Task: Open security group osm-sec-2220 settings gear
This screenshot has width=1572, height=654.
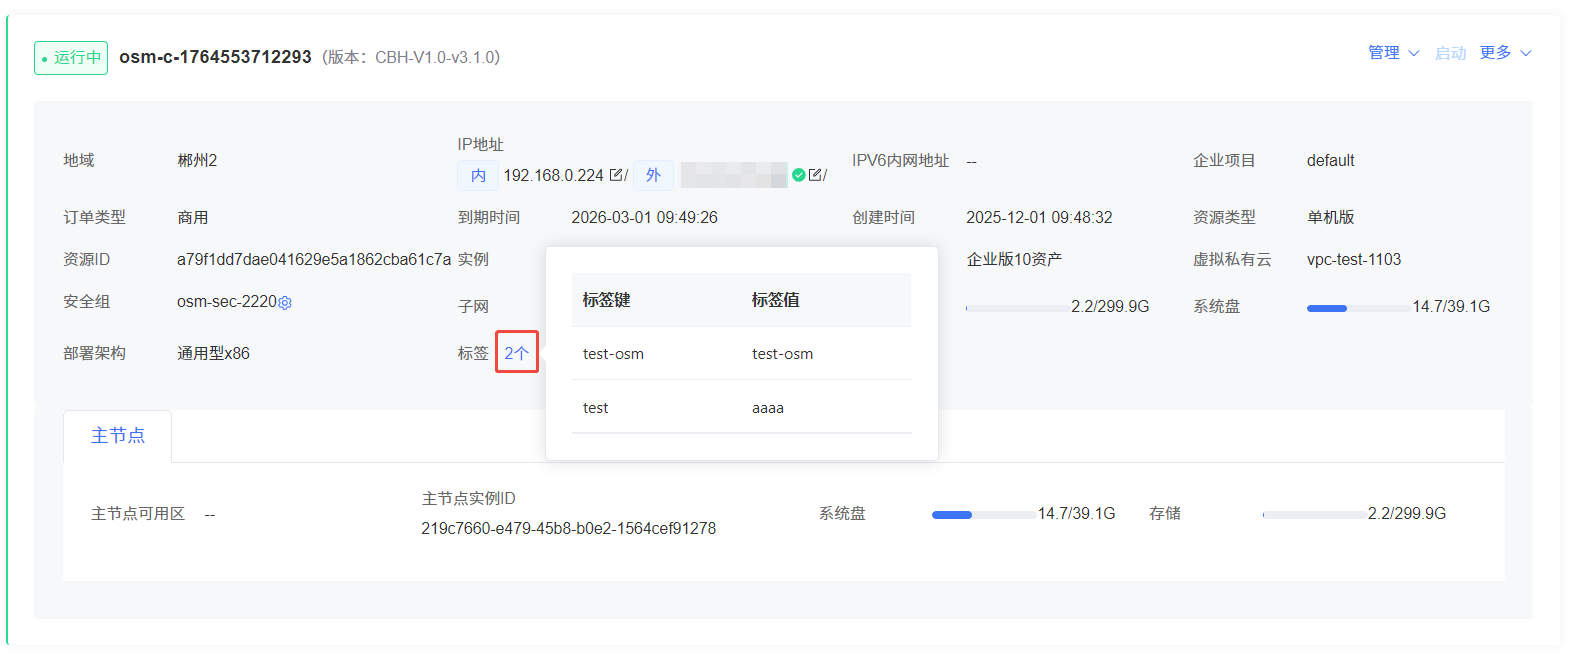Action: point(285,303)
